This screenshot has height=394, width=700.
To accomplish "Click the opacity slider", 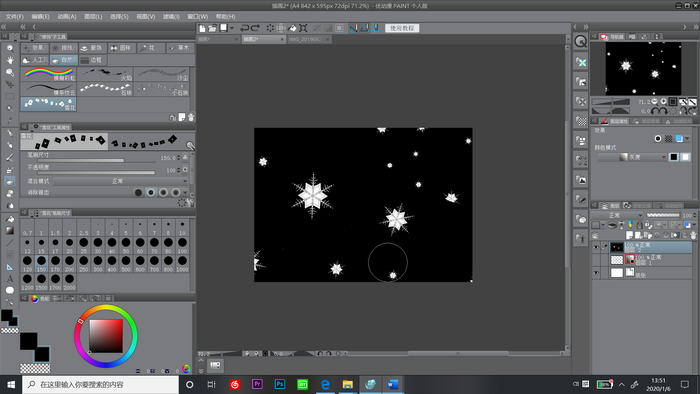I will coord(97,173).
